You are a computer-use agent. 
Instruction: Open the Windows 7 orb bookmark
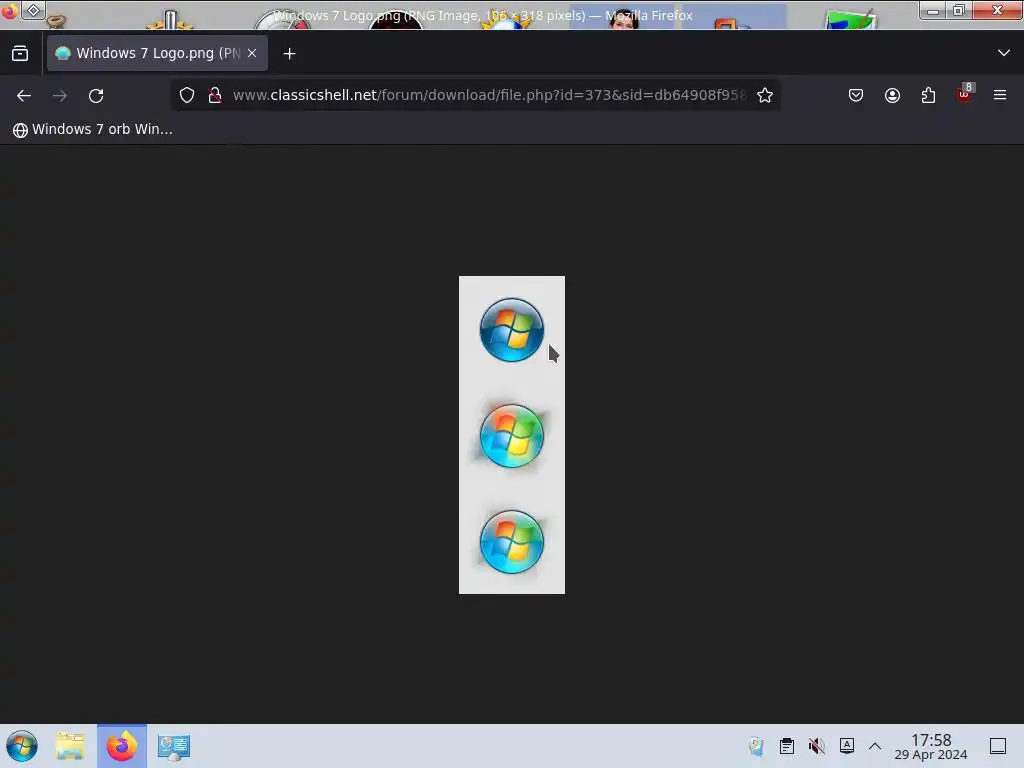click(93, 129)
